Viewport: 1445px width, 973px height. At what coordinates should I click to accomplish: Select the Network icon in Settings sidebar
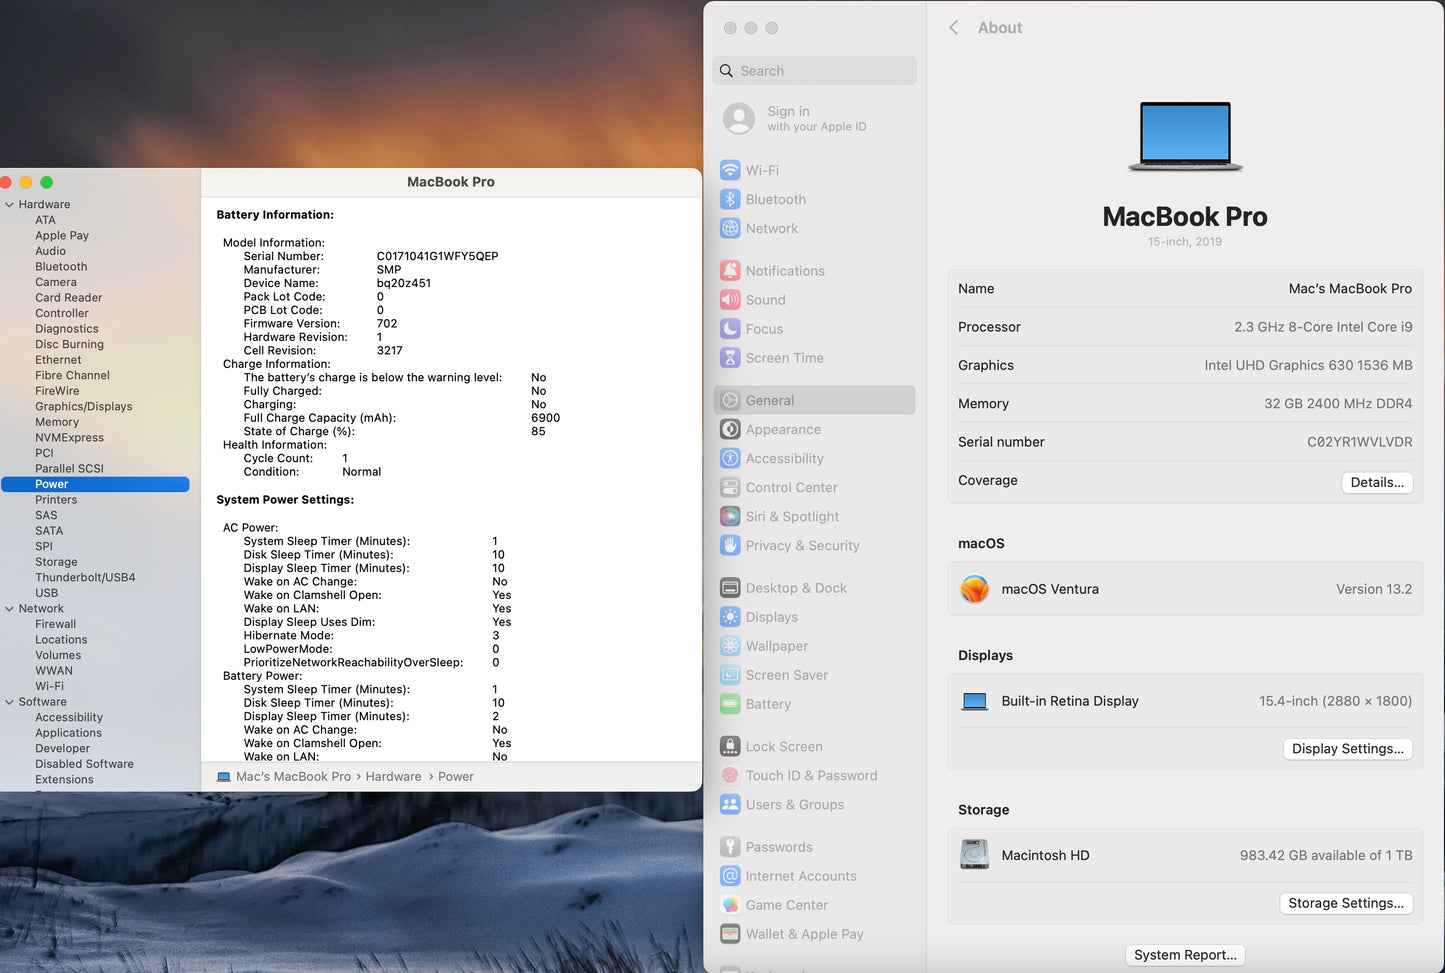[772, 228]
